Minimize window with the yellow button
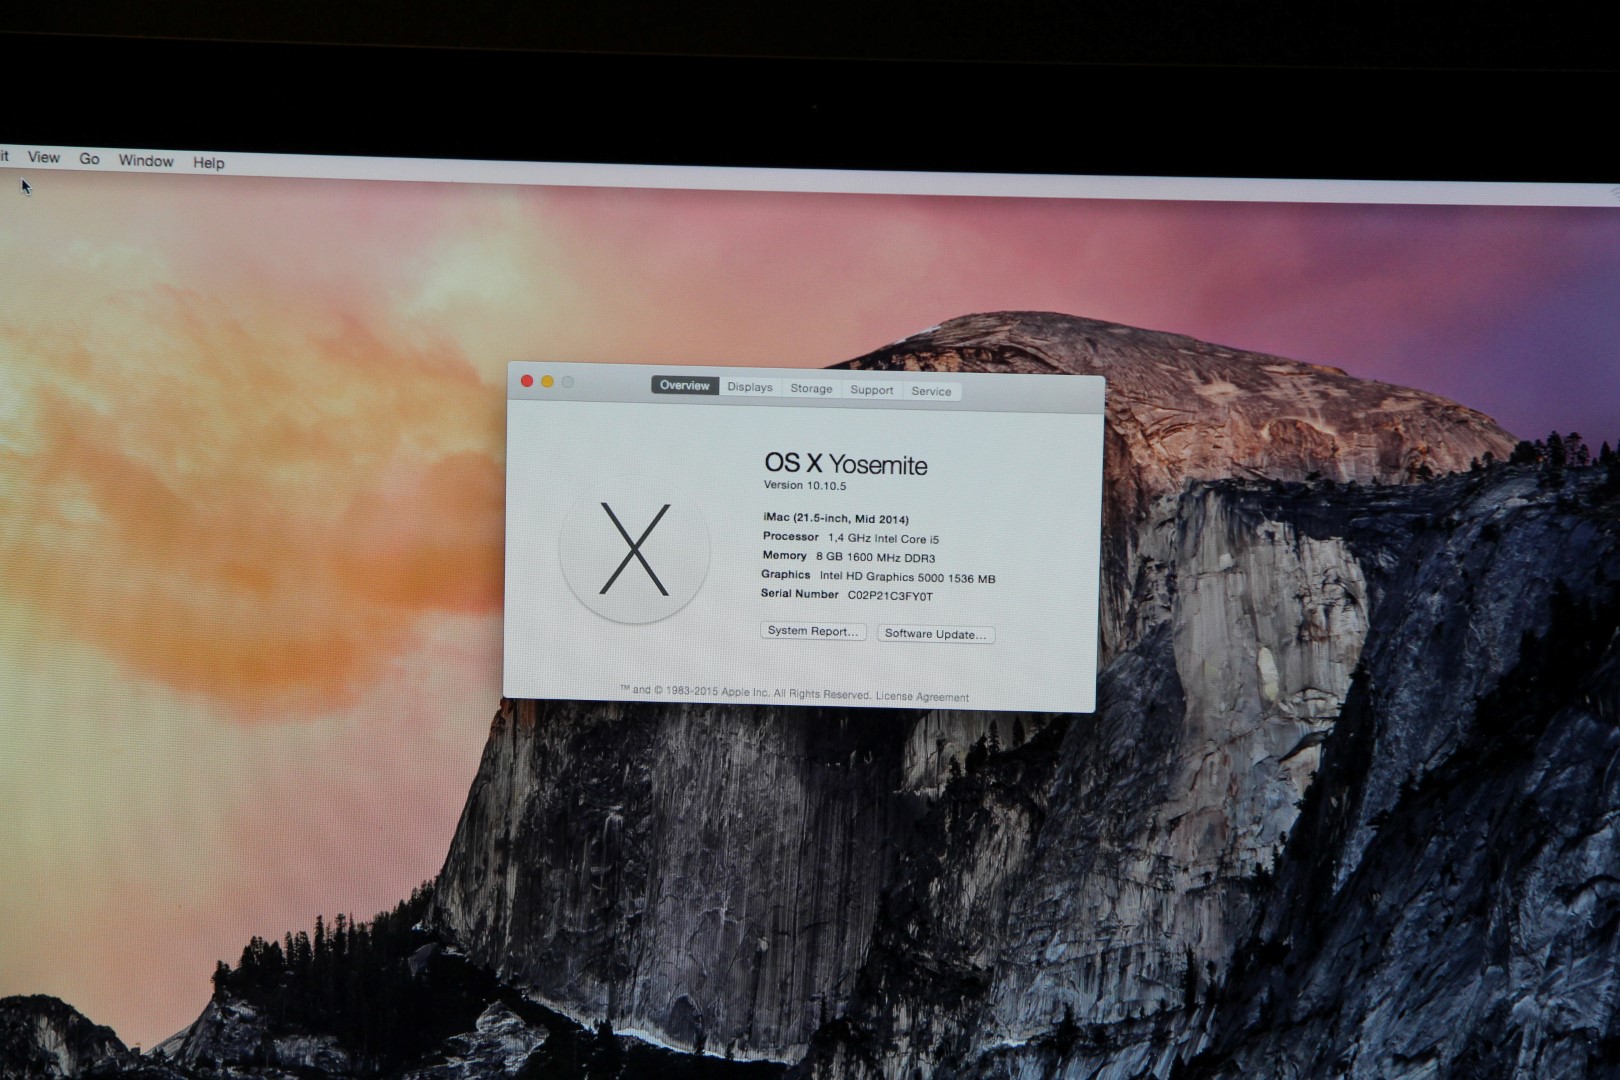This screenshot has height=1080, width=1620. (547, 381)
